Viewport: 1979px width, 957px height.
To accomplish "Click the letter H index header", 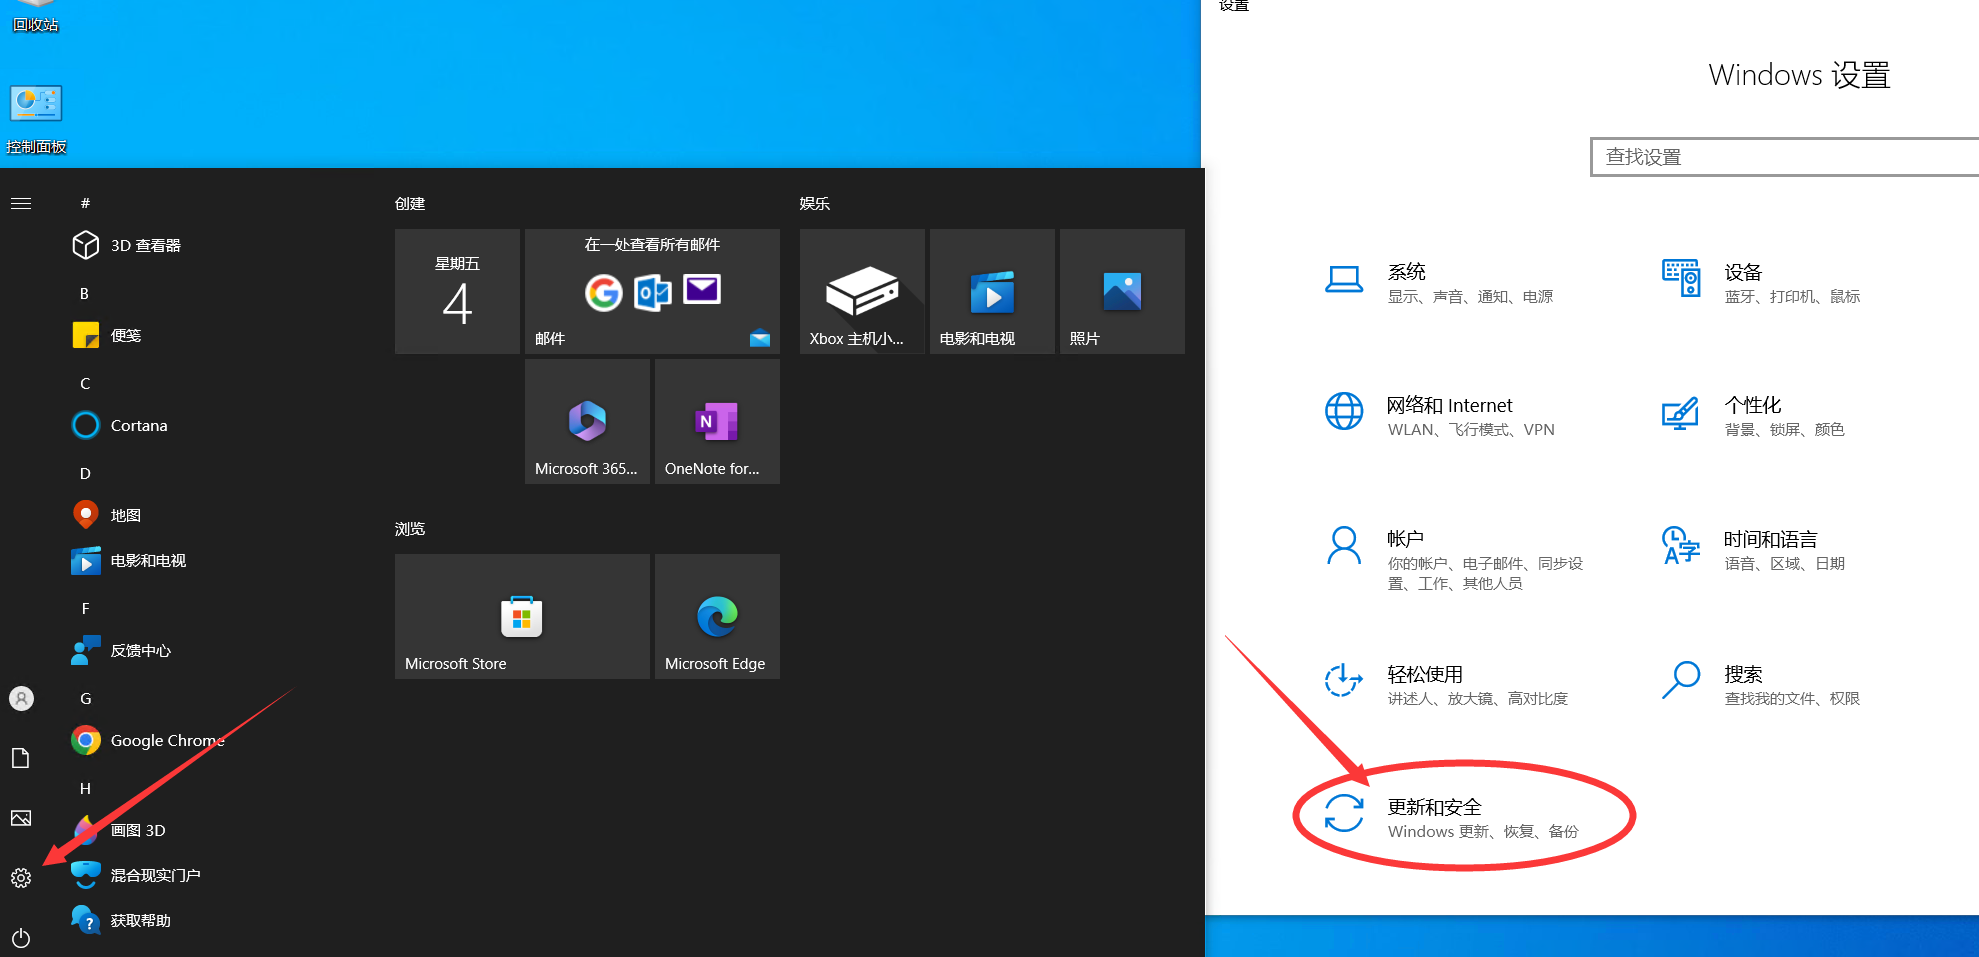I will coord(85,788).
